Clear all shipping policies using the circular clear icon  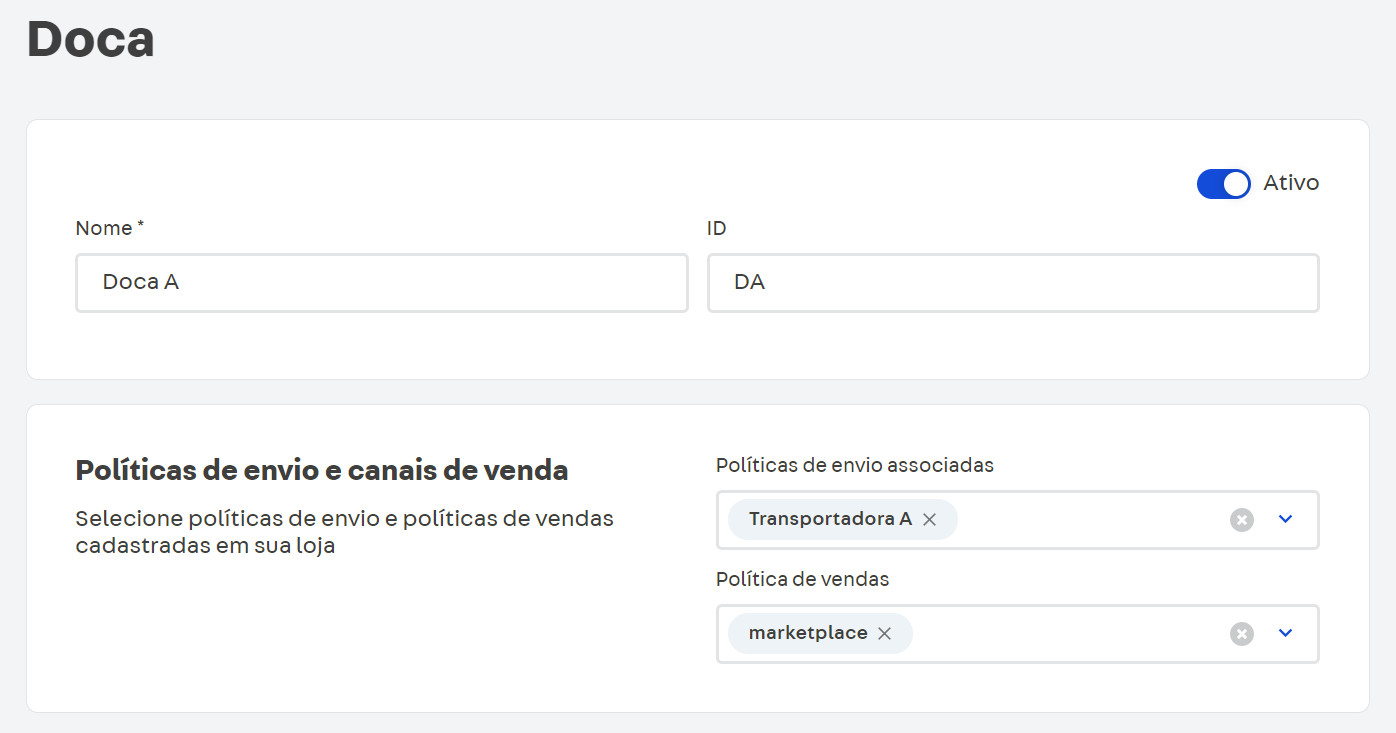[x=1241, y=519]
